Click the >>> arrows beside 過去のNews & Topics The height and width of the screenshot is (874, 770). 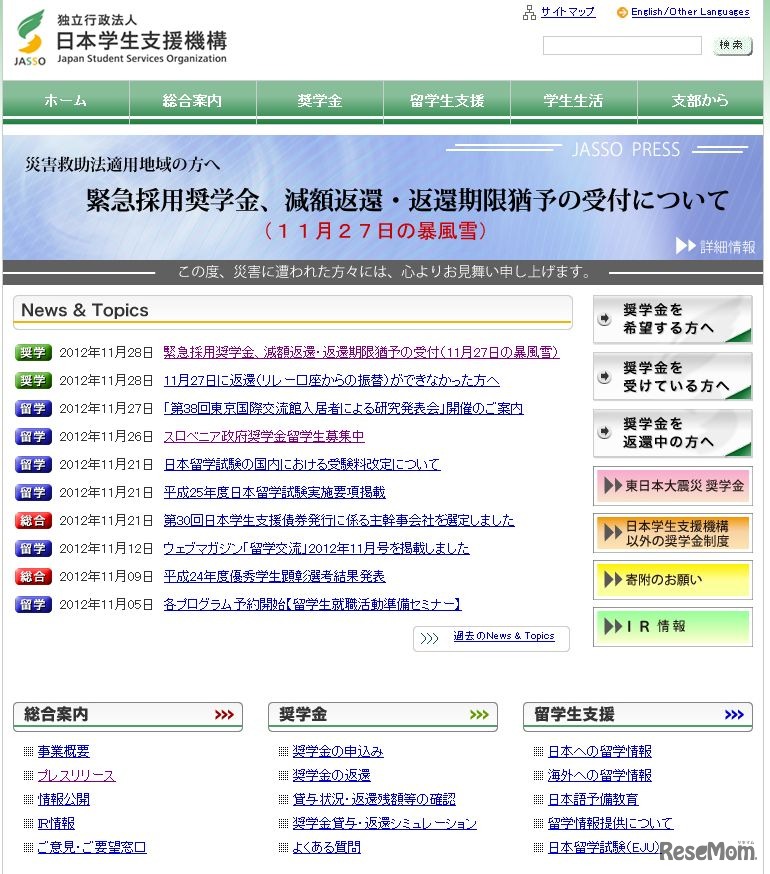(429, 638)
